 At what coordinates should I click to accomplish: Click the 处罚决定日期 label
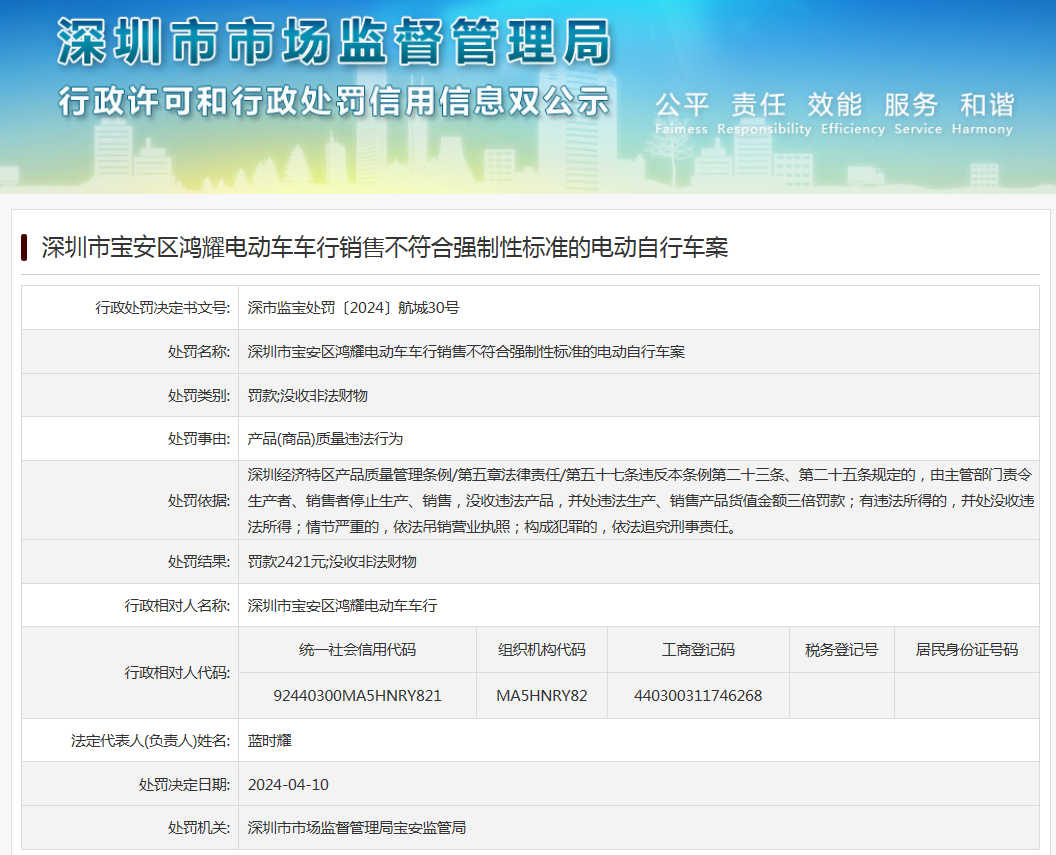click(x=185, y=784)
